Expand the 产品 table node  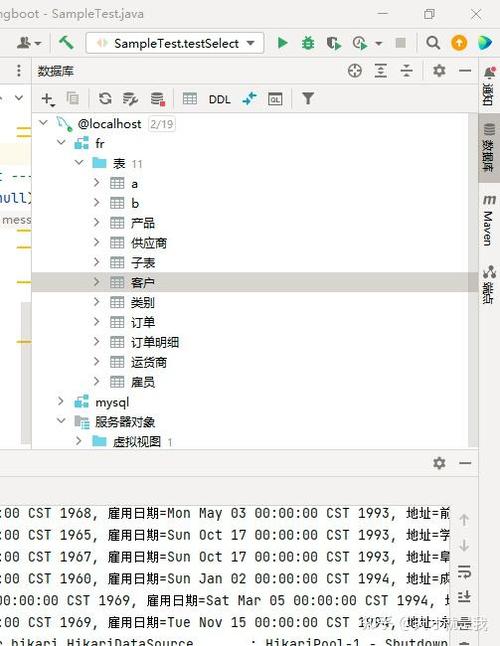(x=96, y=222)
